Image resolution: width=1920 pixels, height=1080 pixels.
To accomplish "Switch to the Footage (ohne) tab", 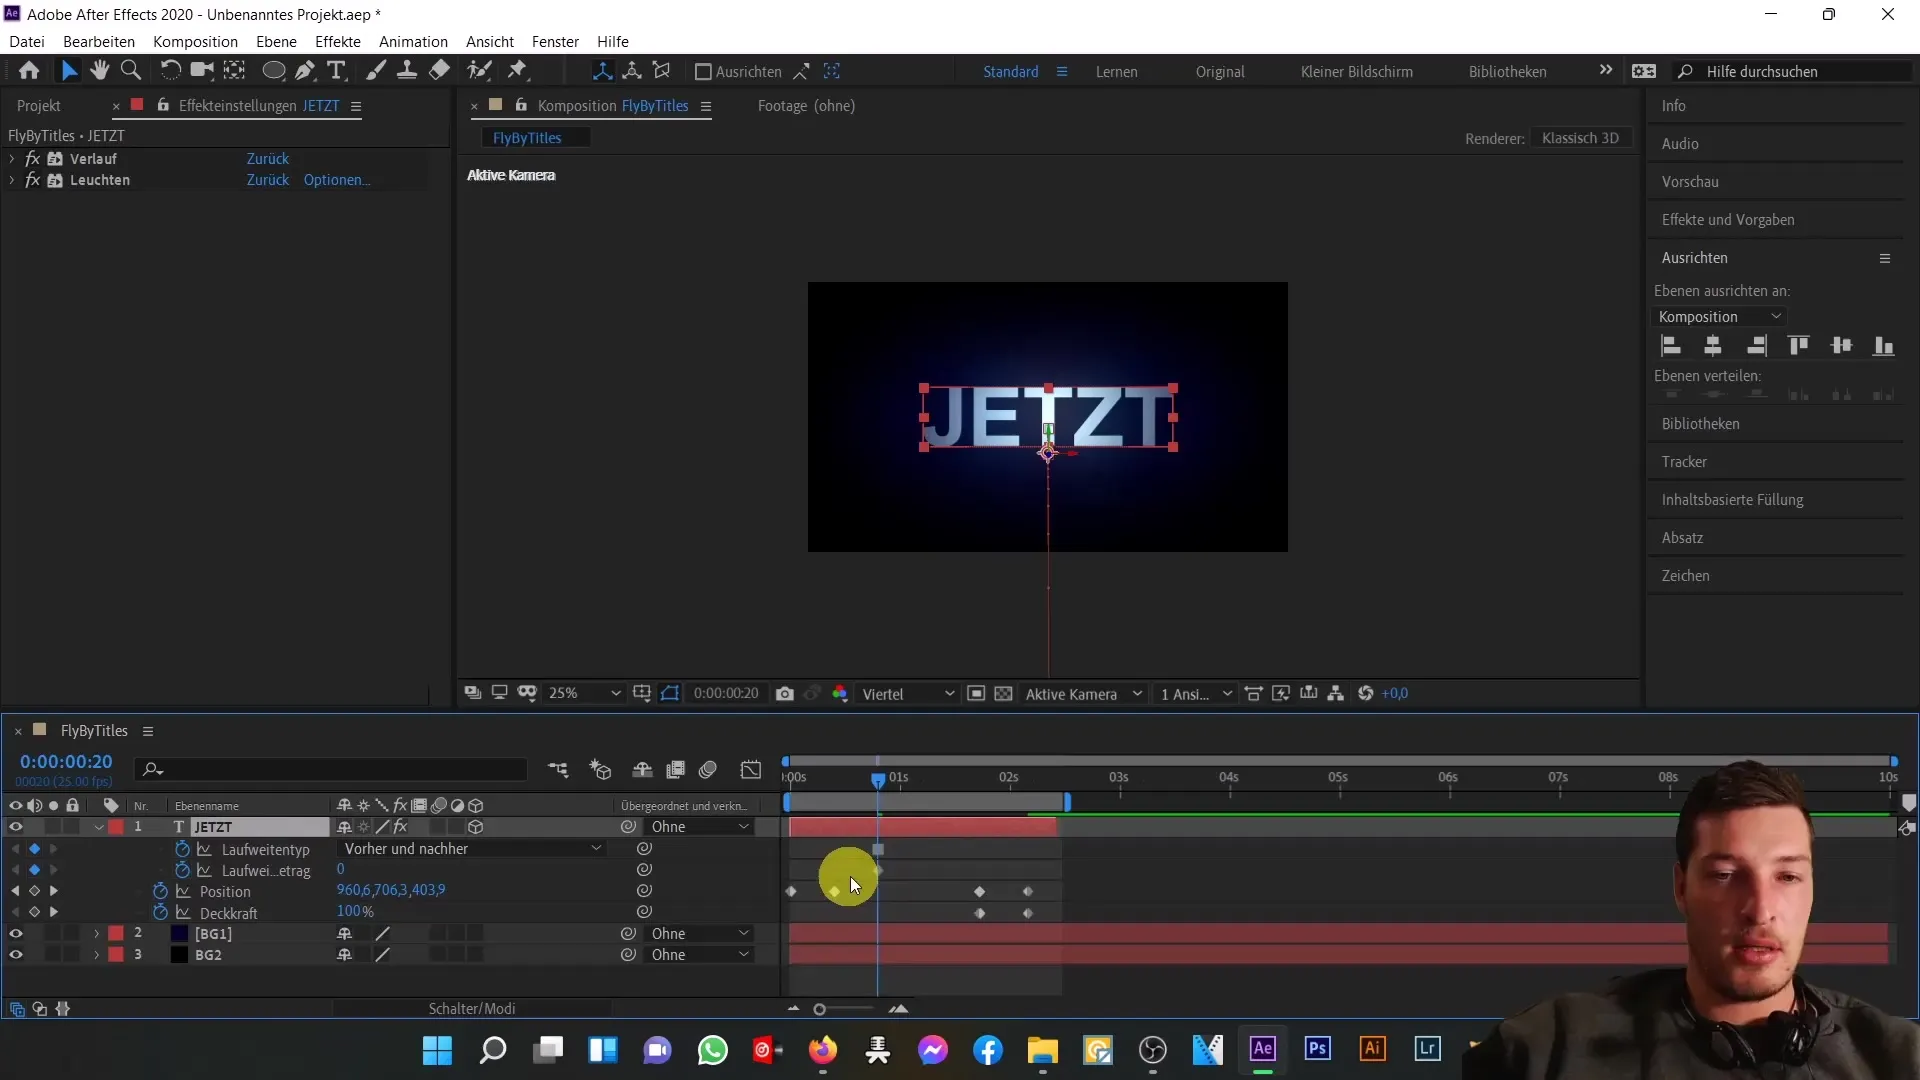I will 806,105.
